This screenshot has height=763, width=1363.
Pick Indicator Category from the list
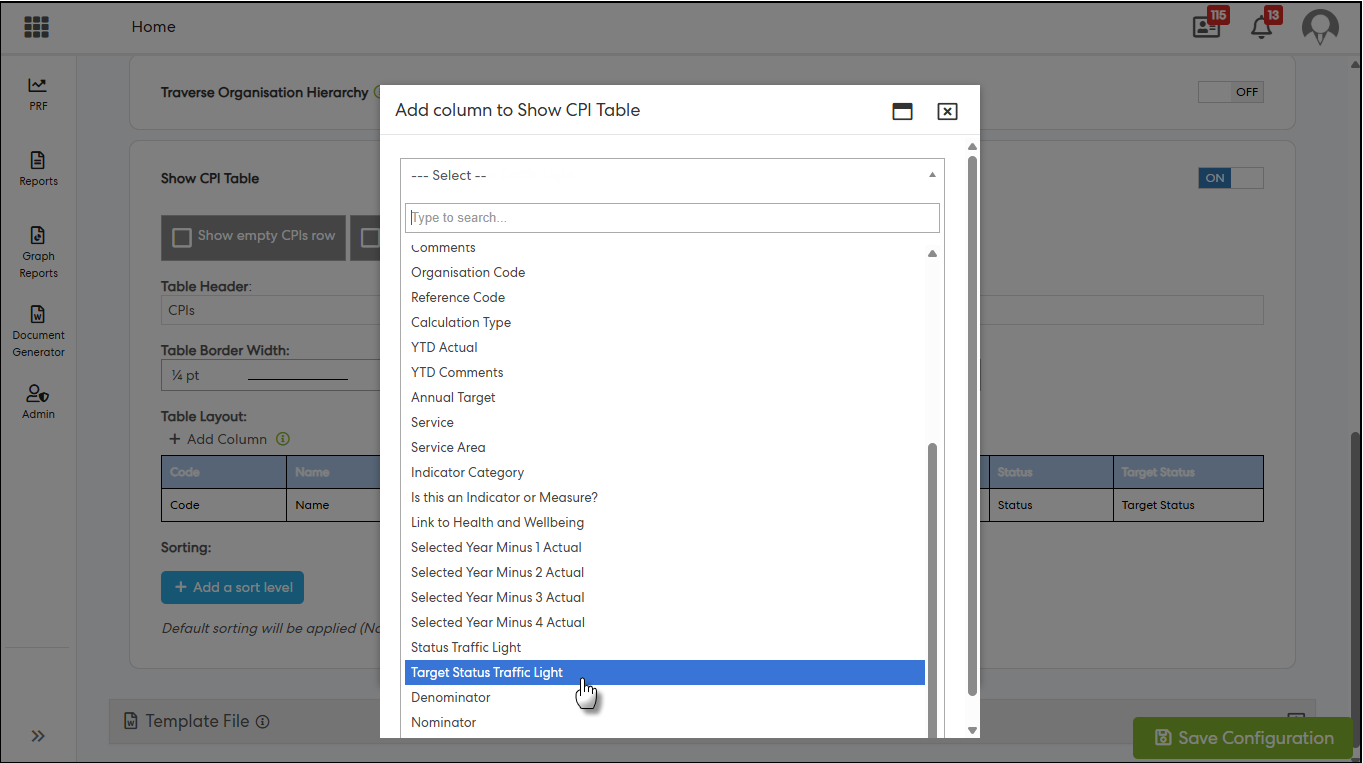point(467,473)
